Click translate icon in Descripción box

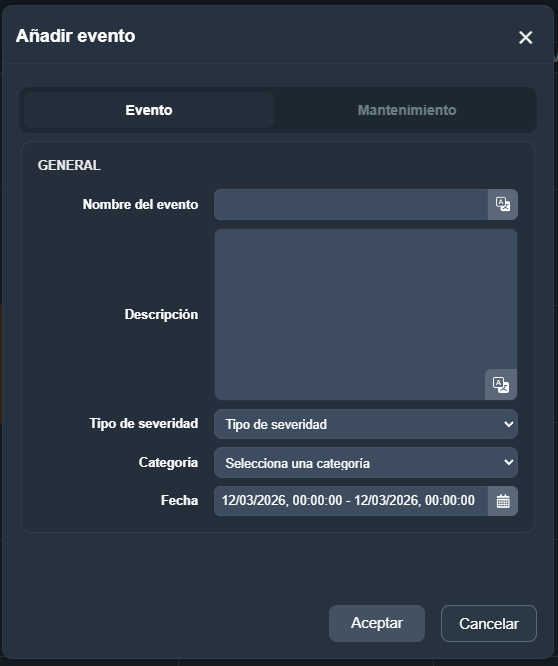tap(501, 384)
